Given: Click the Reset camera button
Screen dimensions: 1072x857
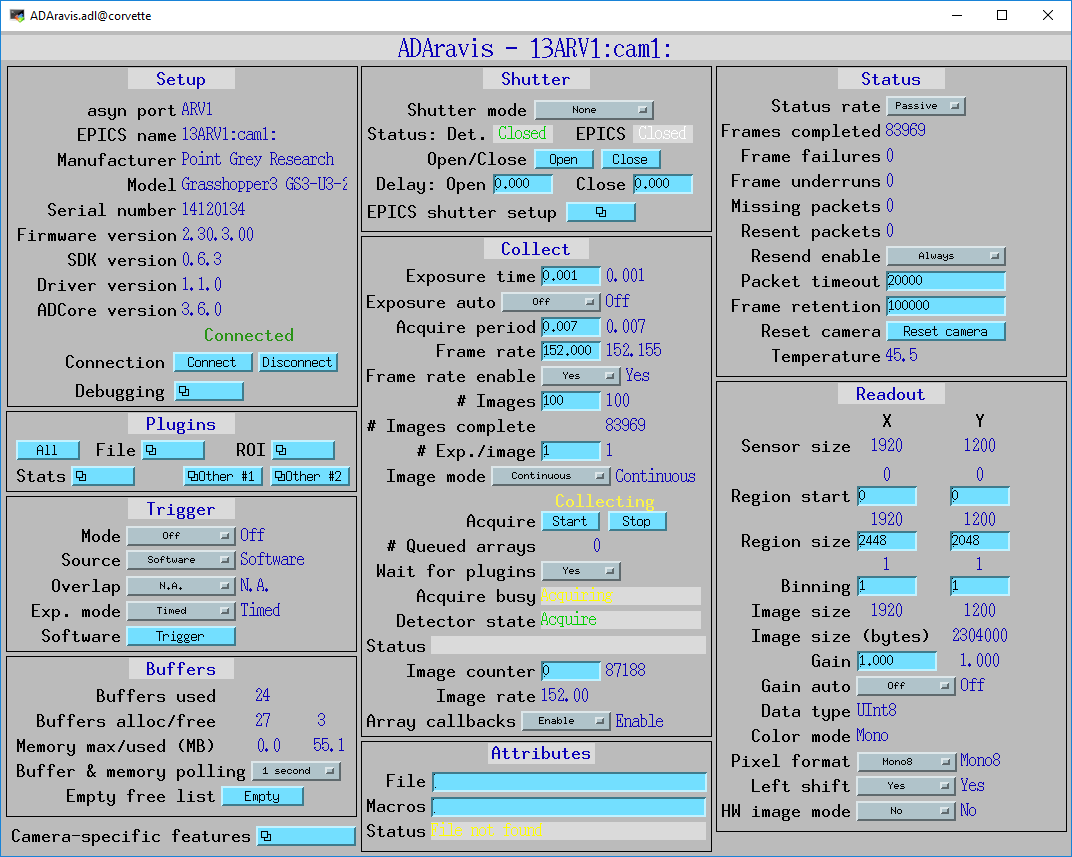Looking at the screenshot, I should coord(946,331).
